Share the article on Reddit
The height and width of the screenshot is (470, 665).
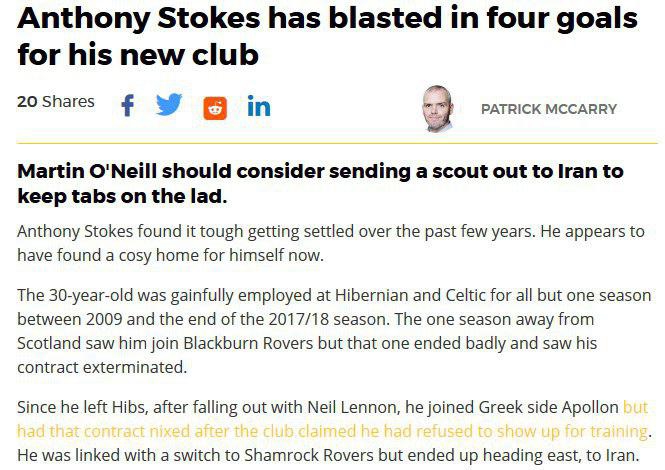(214, 107)
